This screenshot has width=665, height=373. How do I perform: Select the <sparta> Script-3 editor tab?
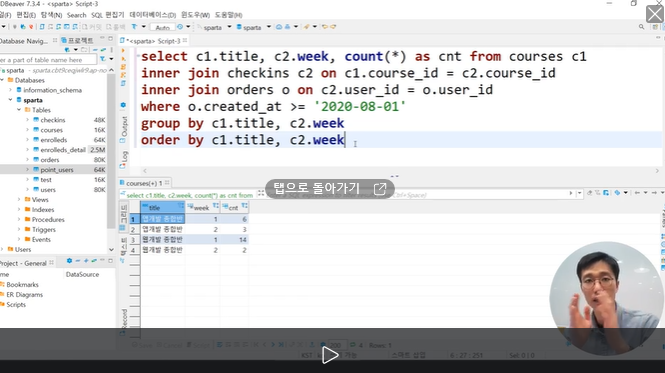tap(154, 41)
